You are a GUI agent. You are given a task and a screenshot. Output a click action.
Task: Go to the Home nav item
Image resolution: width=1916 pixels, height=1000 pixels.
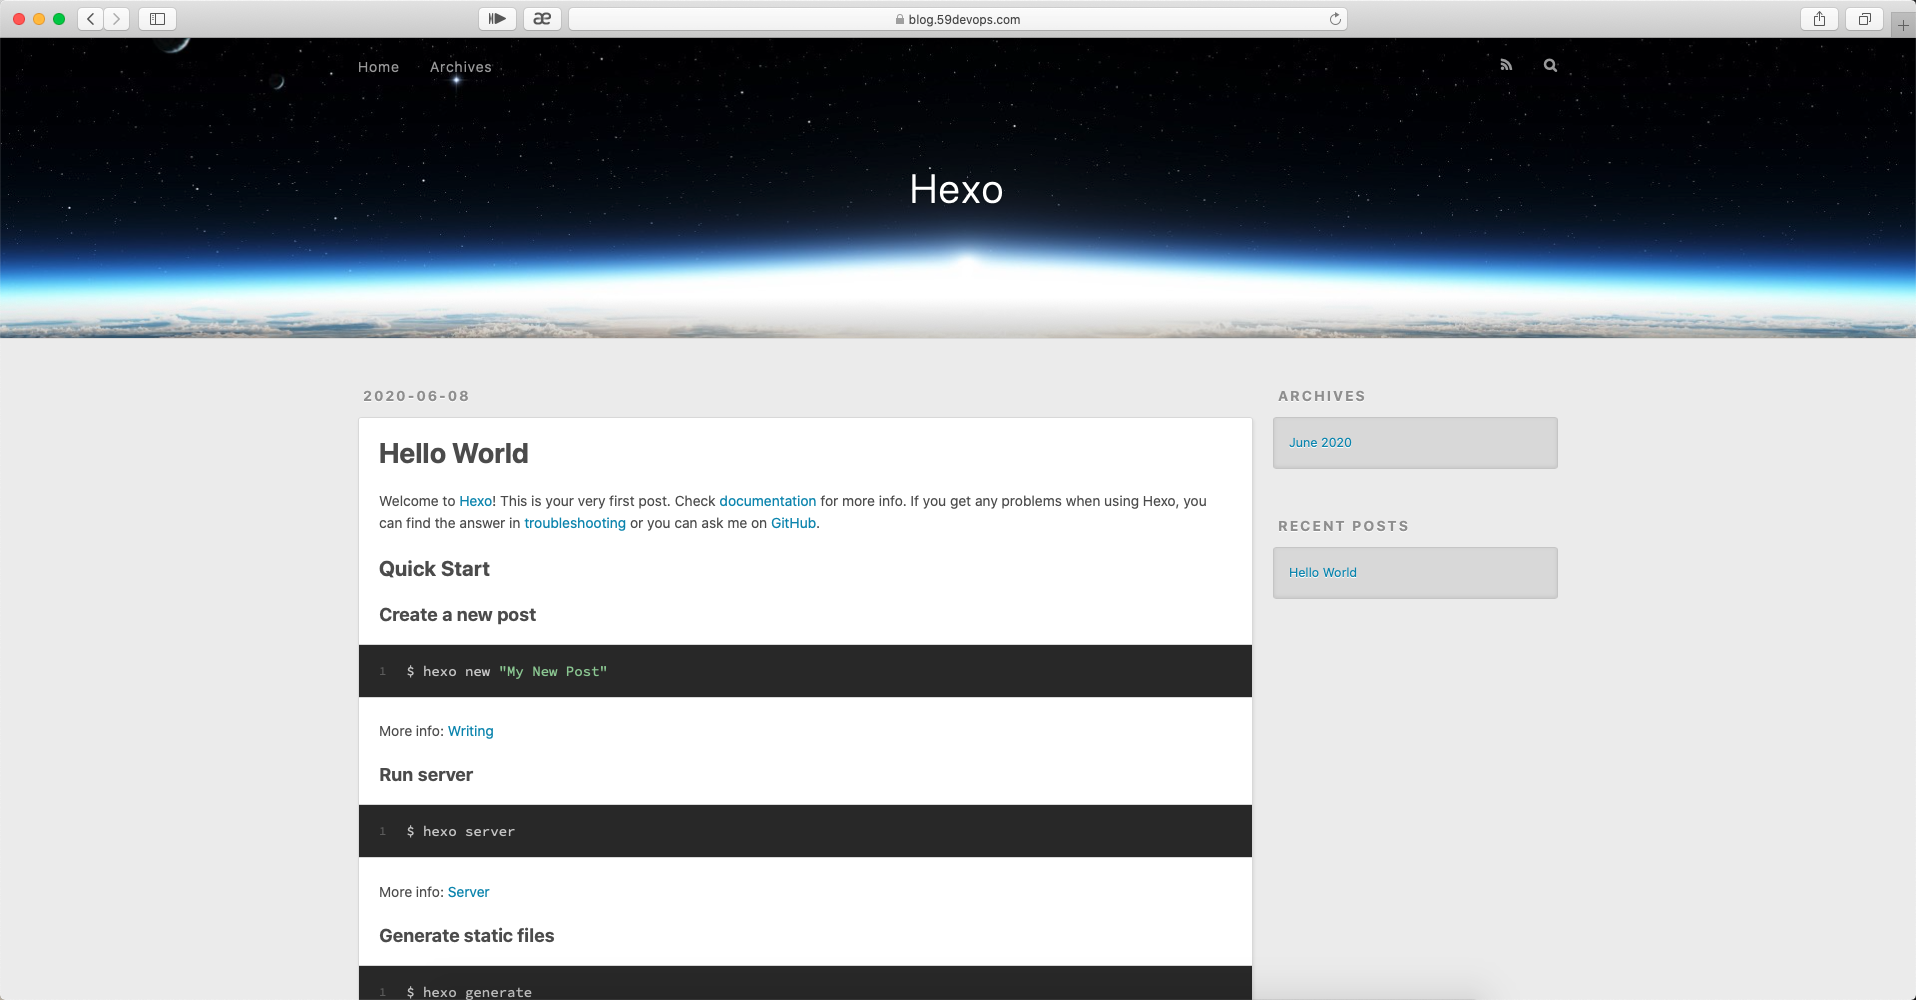(x=378, y=67)
